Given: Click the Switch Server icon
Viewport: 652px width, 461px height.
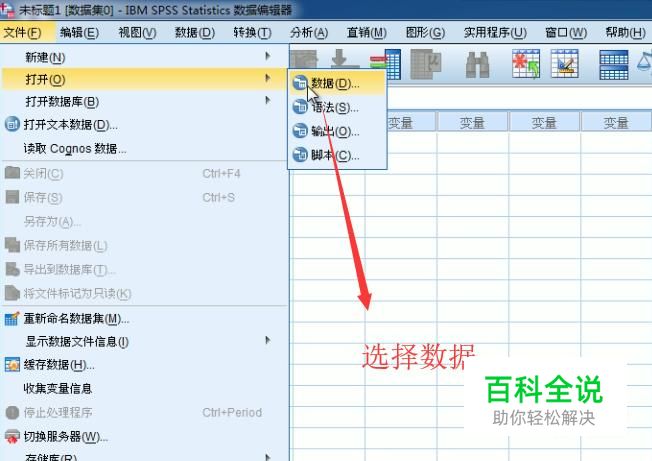Looking at the screenshot, I should (x=12, y=437).
